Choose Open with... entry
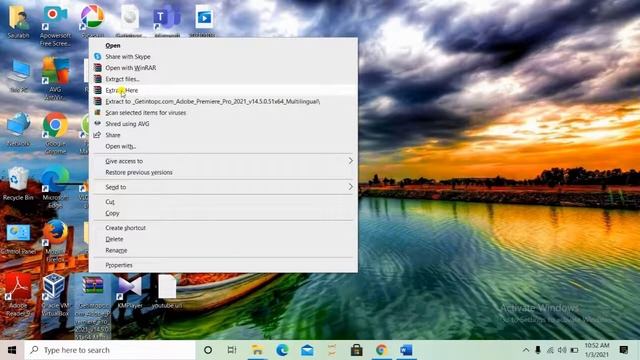The image size is (640, 360). pos(223,146)
